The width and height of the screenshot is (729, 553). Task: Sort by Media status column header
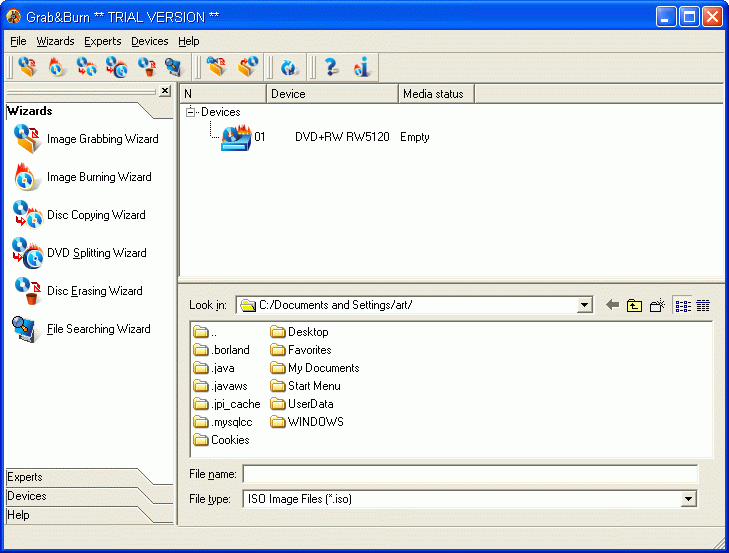(x=436, y=94)
